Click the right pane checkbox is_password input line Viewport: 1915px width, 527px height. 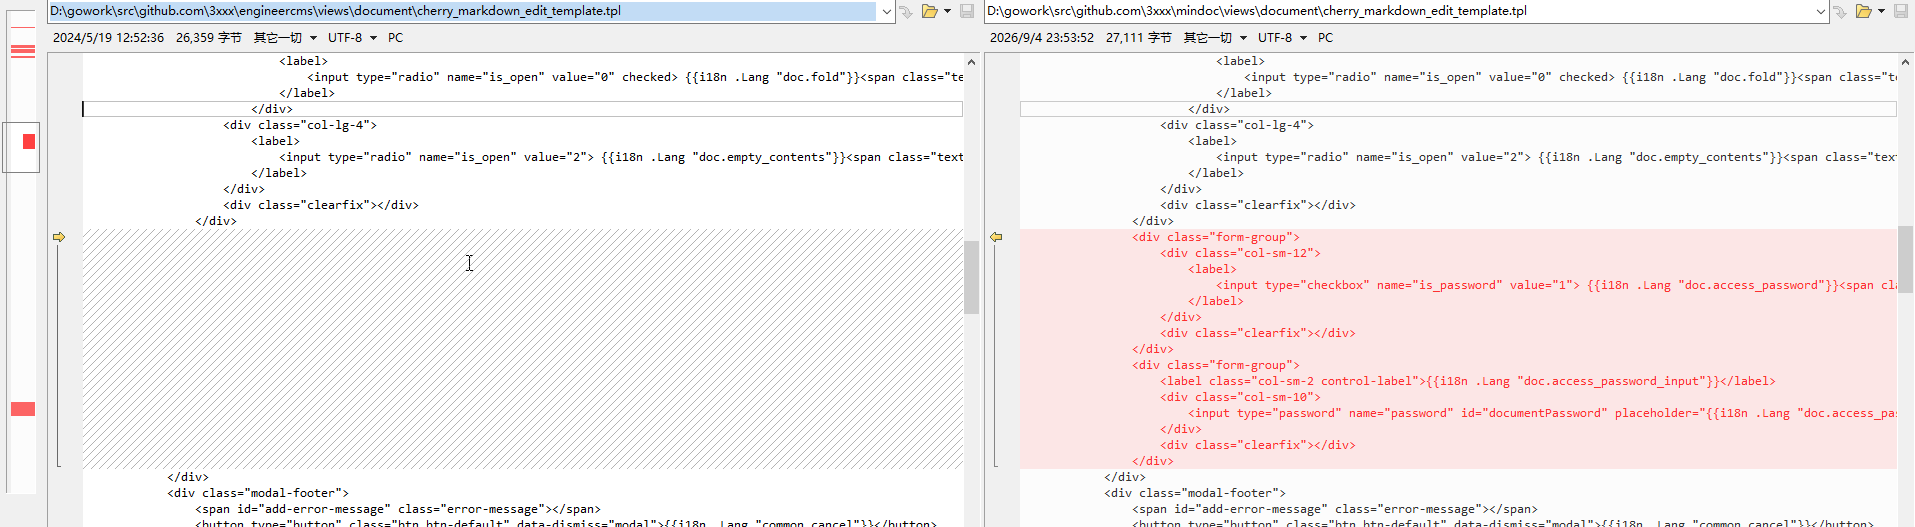coord(1556,285)
